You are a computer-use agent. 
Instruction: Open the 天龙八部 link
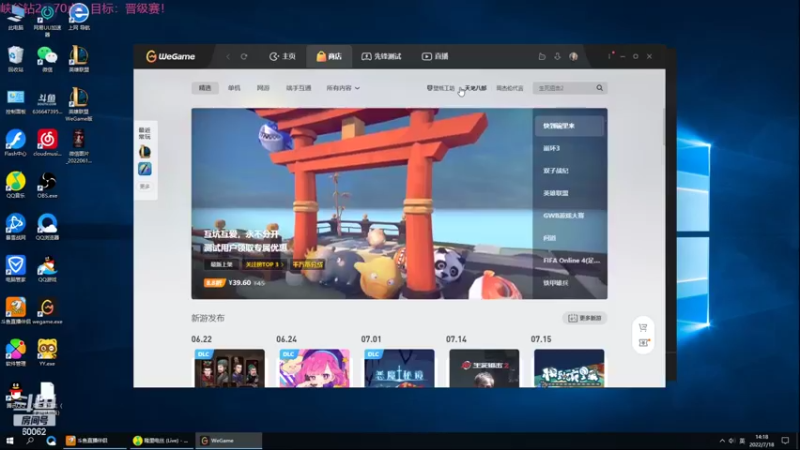pos(475,88)
